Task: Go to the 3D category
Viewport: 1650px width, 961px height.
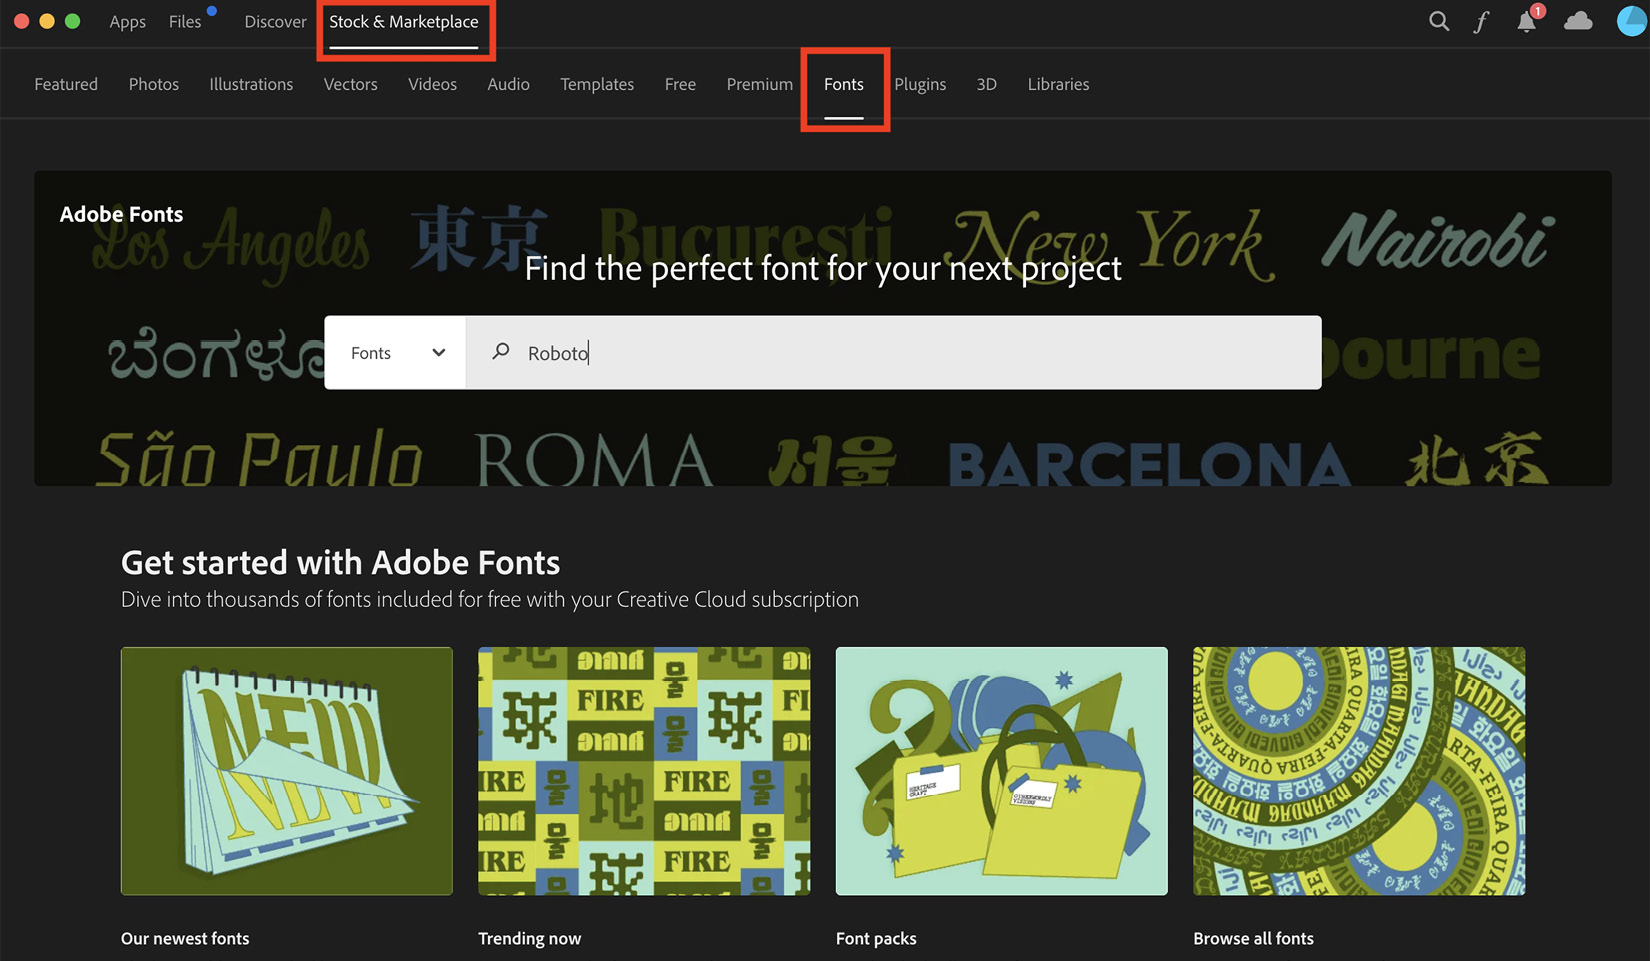Action: tap(986, 84)
